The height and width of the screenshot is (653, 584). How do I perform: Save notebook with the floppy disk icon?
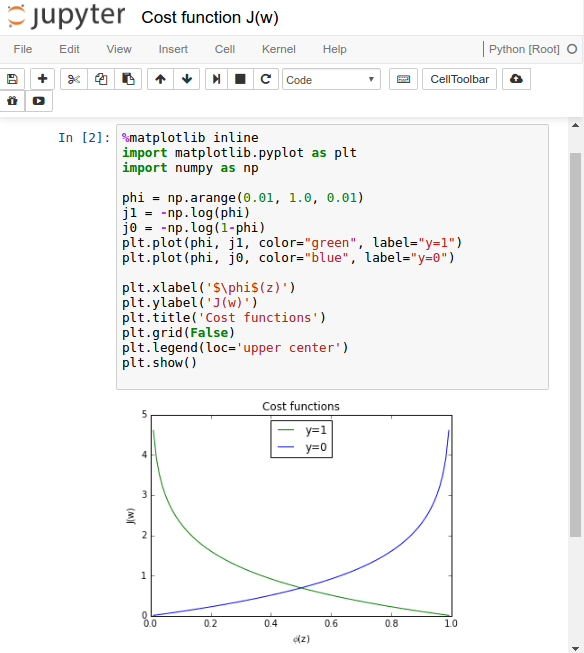(x=12, y=79)
